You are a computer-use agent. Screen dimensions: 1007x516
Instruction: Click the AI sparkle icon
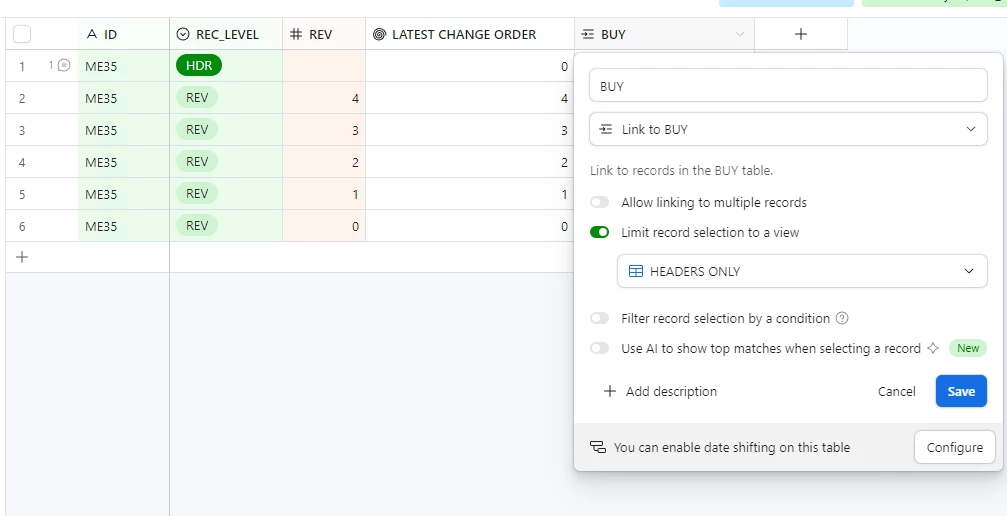[x=933, y=348]
